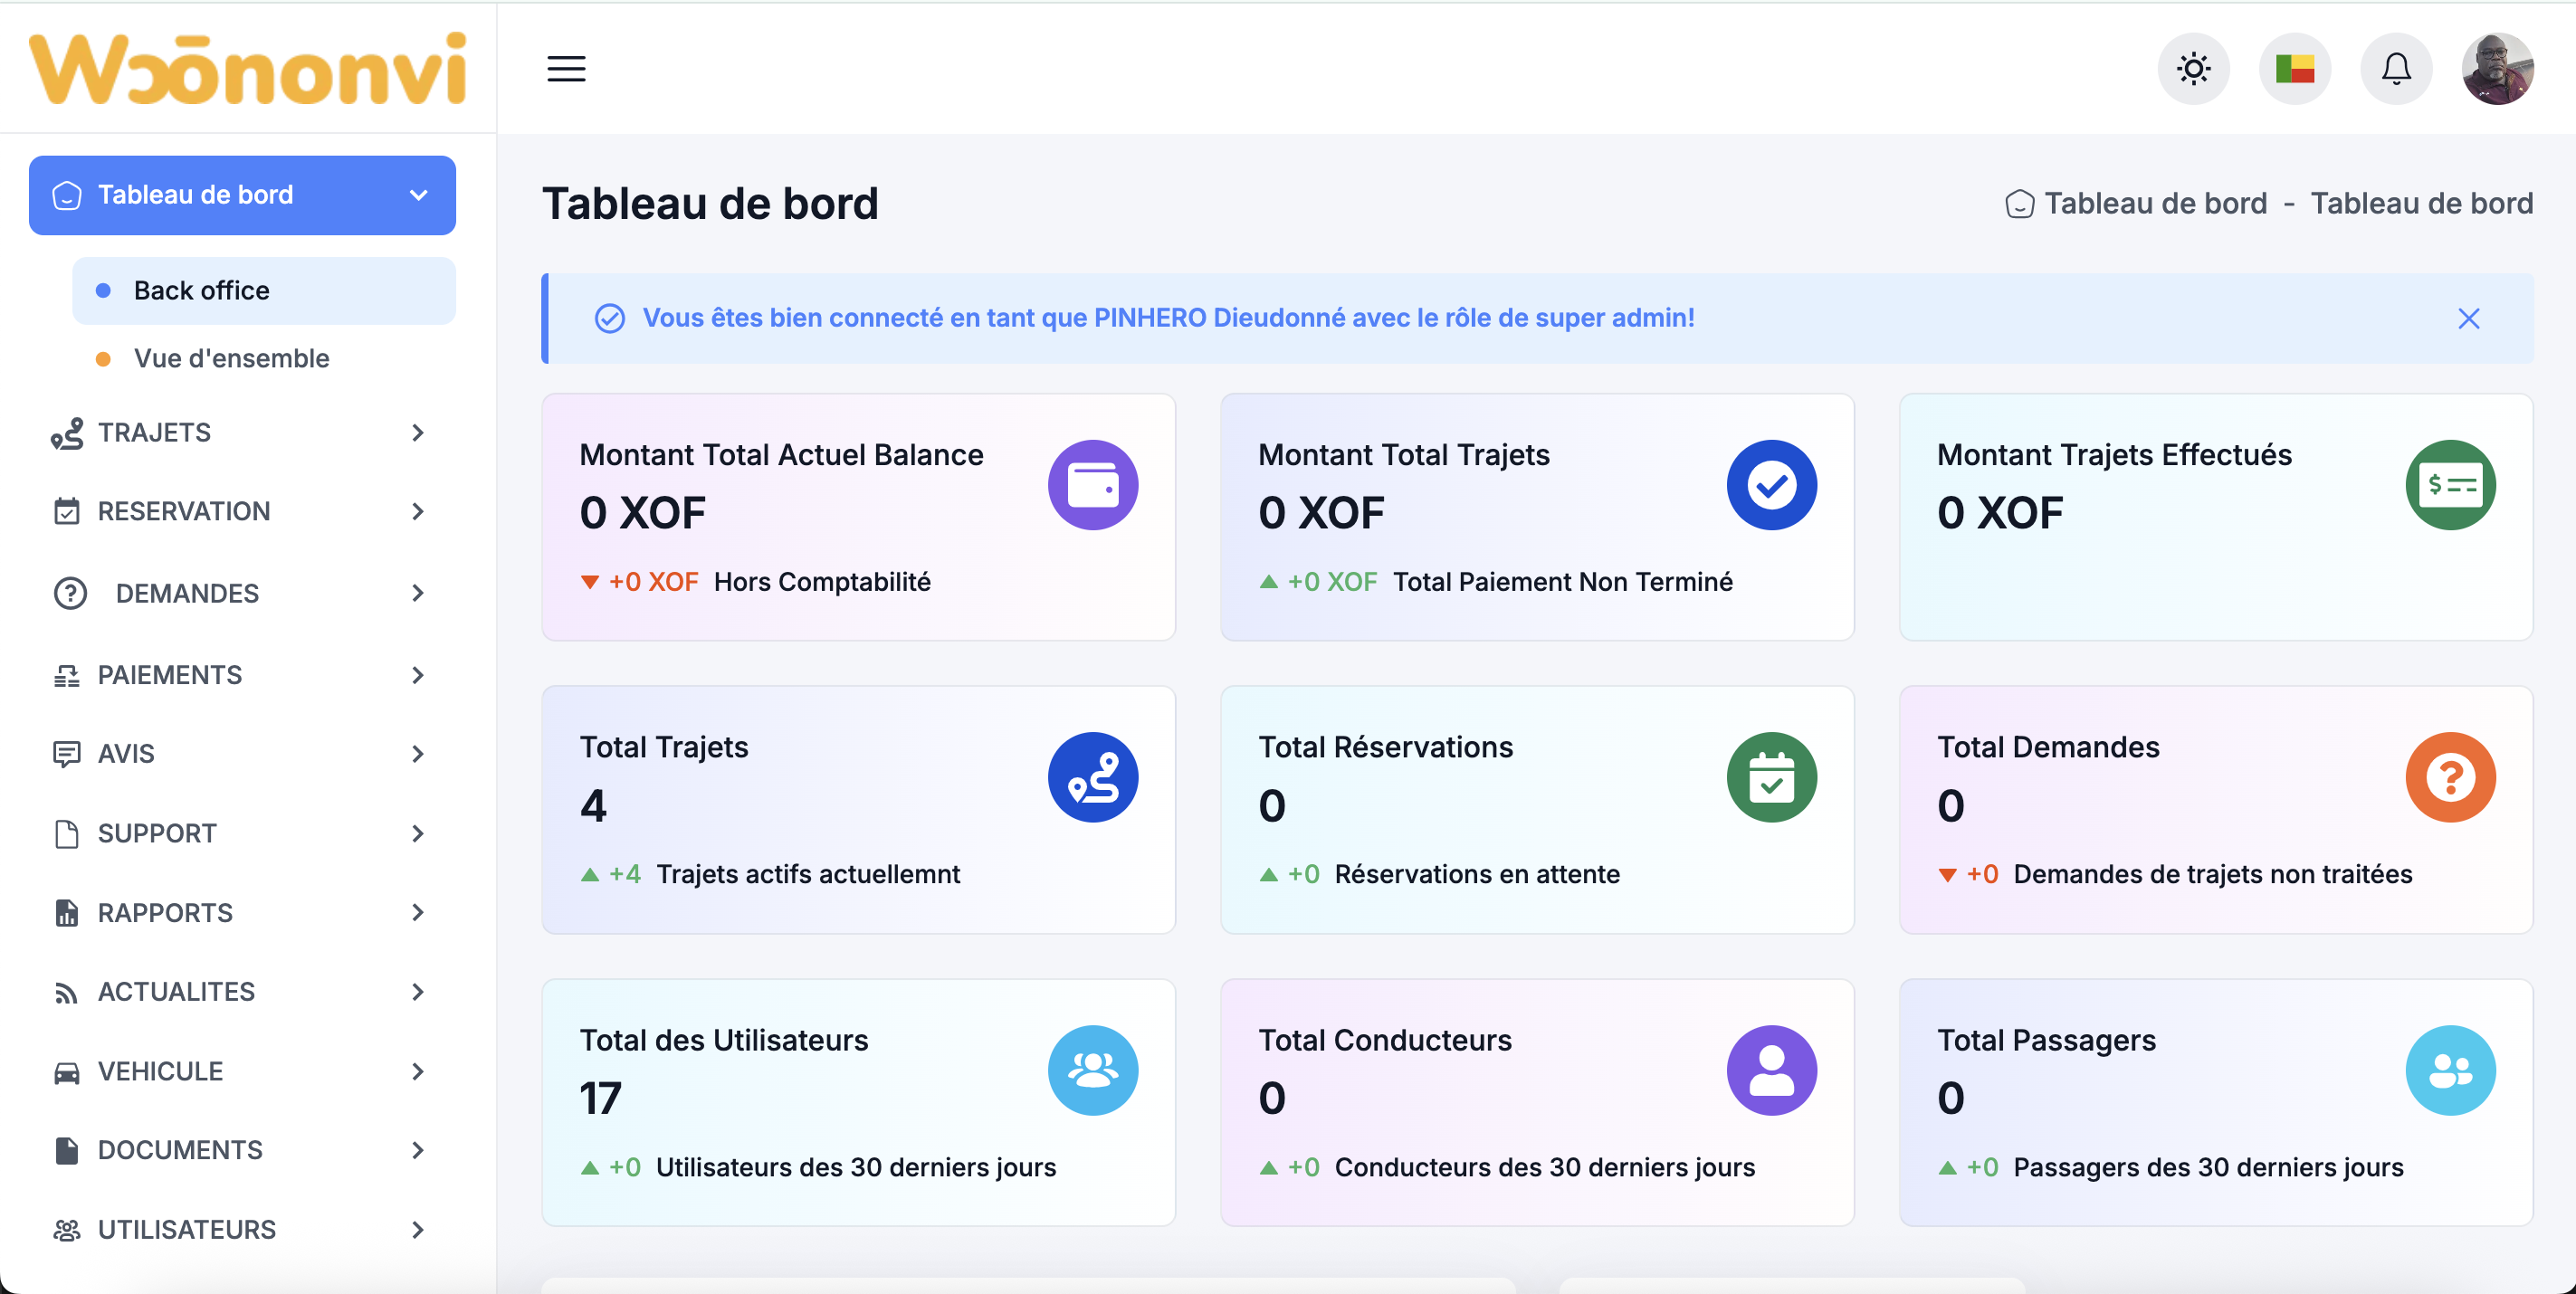Screen dimensions: 2576x1294
Task: Toggle the sidebar with hamburger menu
Action: click(564, 68)
